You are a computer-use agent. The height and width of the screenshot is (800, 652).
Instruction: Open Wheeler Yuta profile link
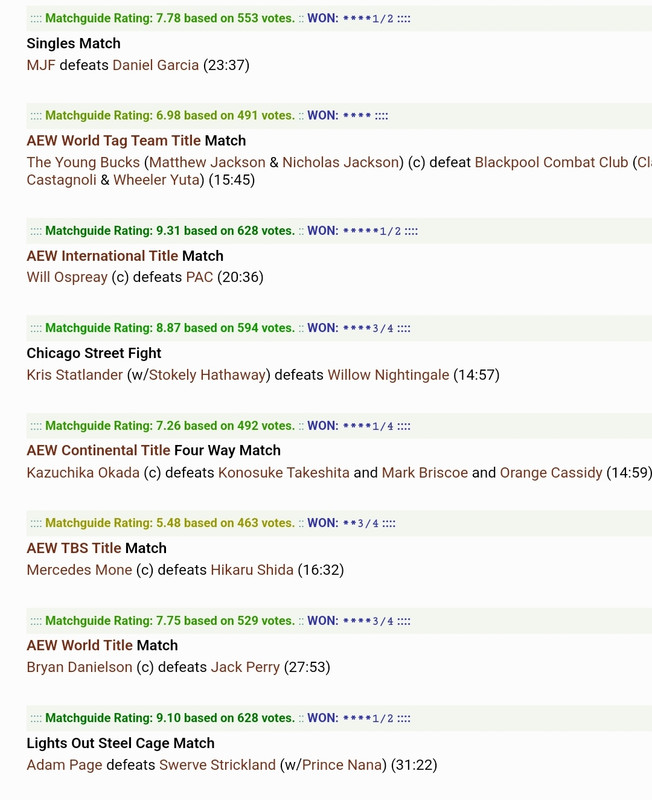[156, 180]
